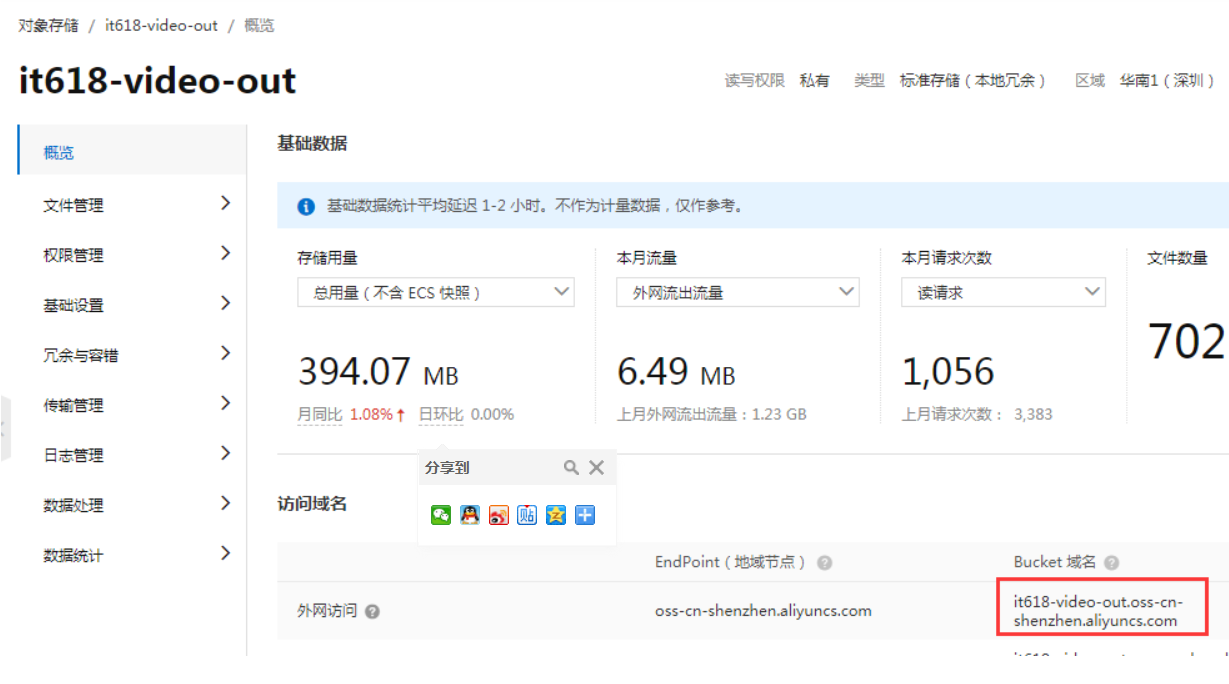Open the 外网流出流量 dropdown

point(738,293)
